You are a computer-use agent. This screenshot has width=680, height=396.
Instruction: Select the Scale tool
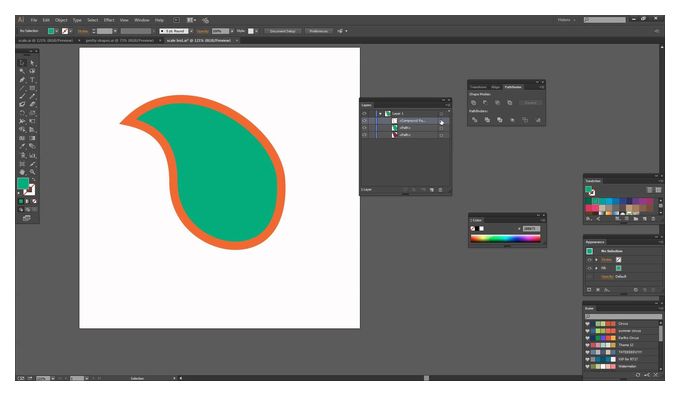coord(32,113)
